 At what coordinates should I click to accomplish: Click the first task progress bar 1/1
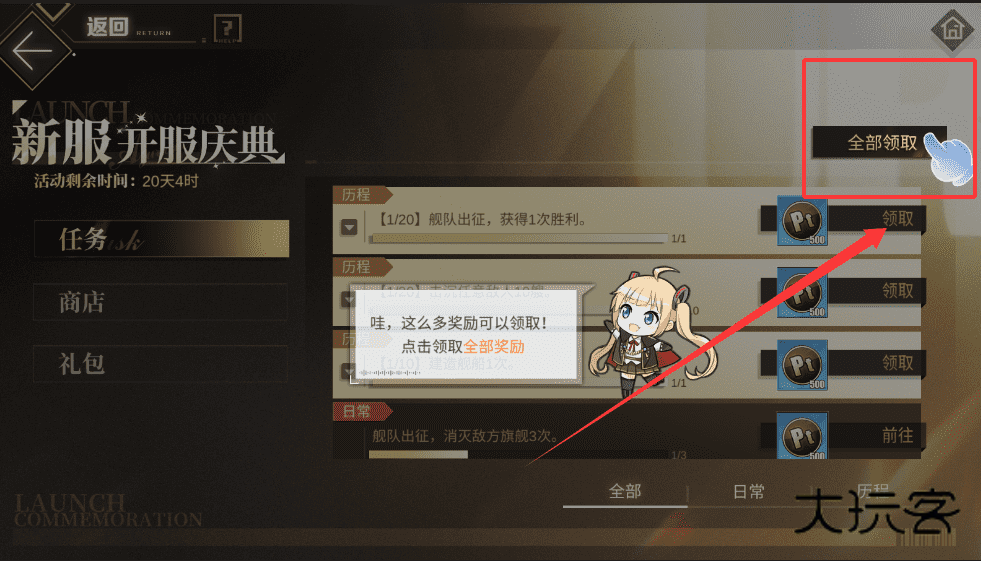click(519, 238)
